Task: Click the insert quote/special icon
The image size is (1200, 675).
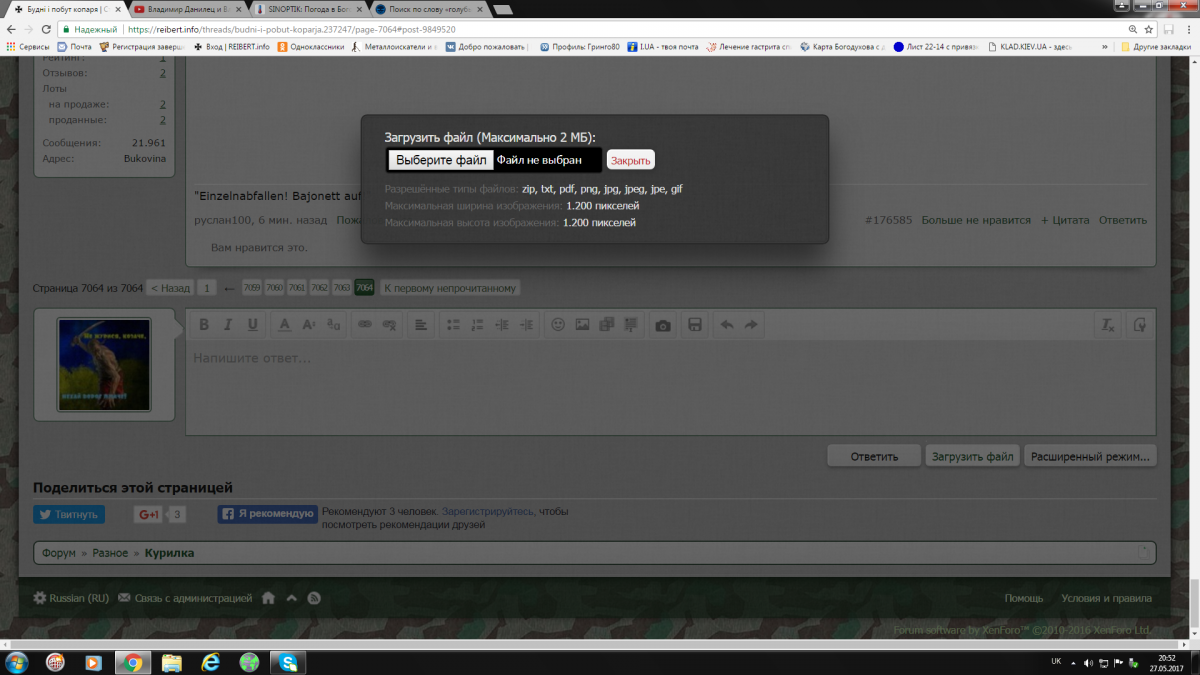Action: 631,325
